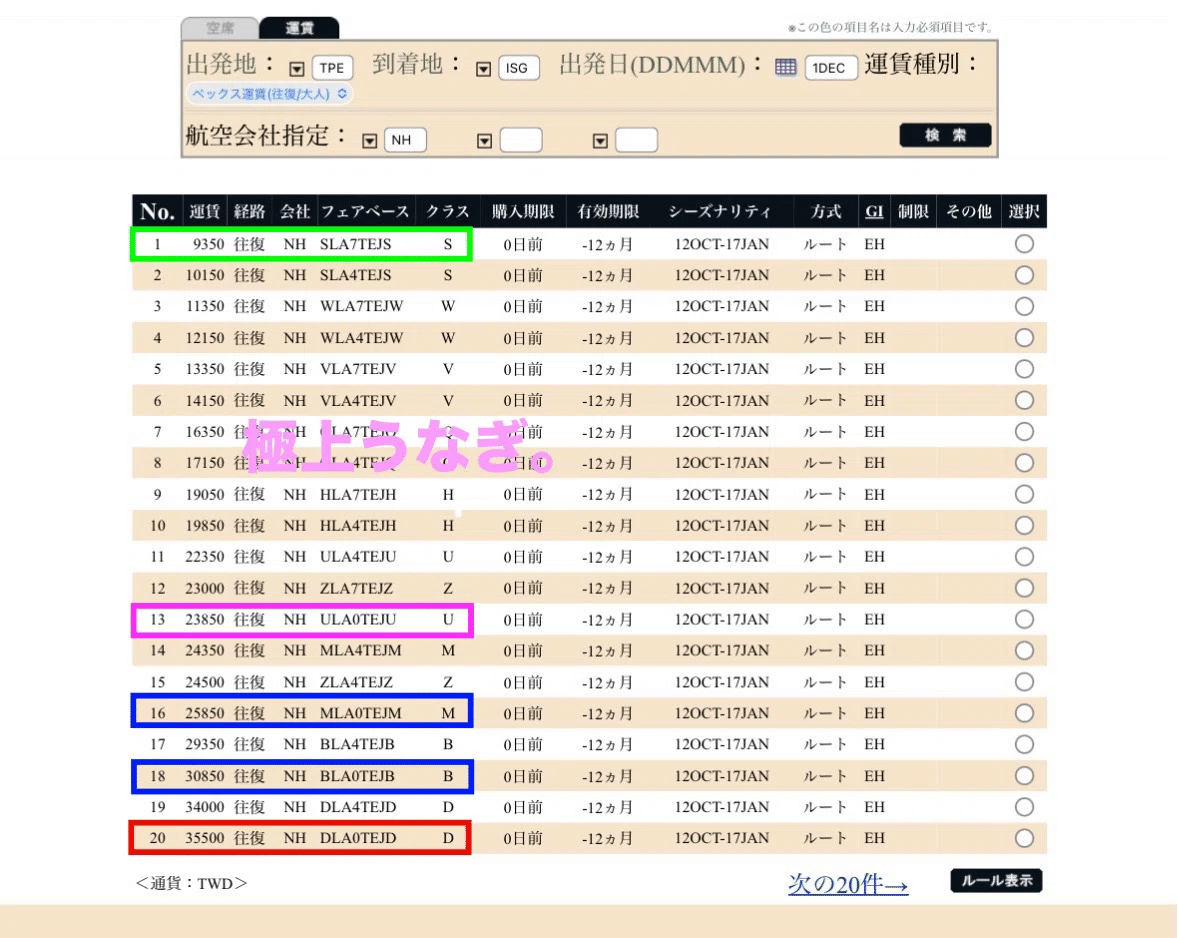The height and width of the screenshot is (938, 1179).
Task: Click the TPE departure input field
Action: pyautogui.click(x=332, y=67)
